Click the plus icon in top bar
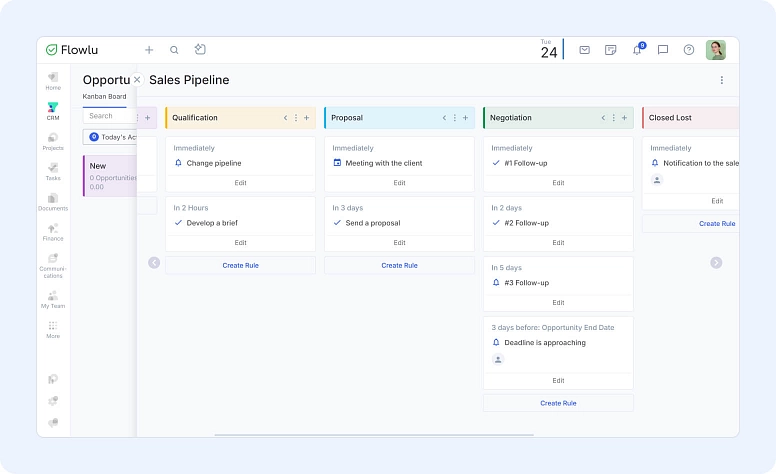 pyautogui.click(x=149, y=50)
